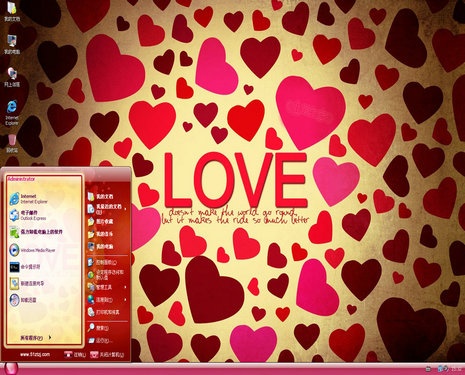The height and width of the screenshot is (375, 465).
Task: Click keyboard language icon in system tray
Action: [429, 369]
